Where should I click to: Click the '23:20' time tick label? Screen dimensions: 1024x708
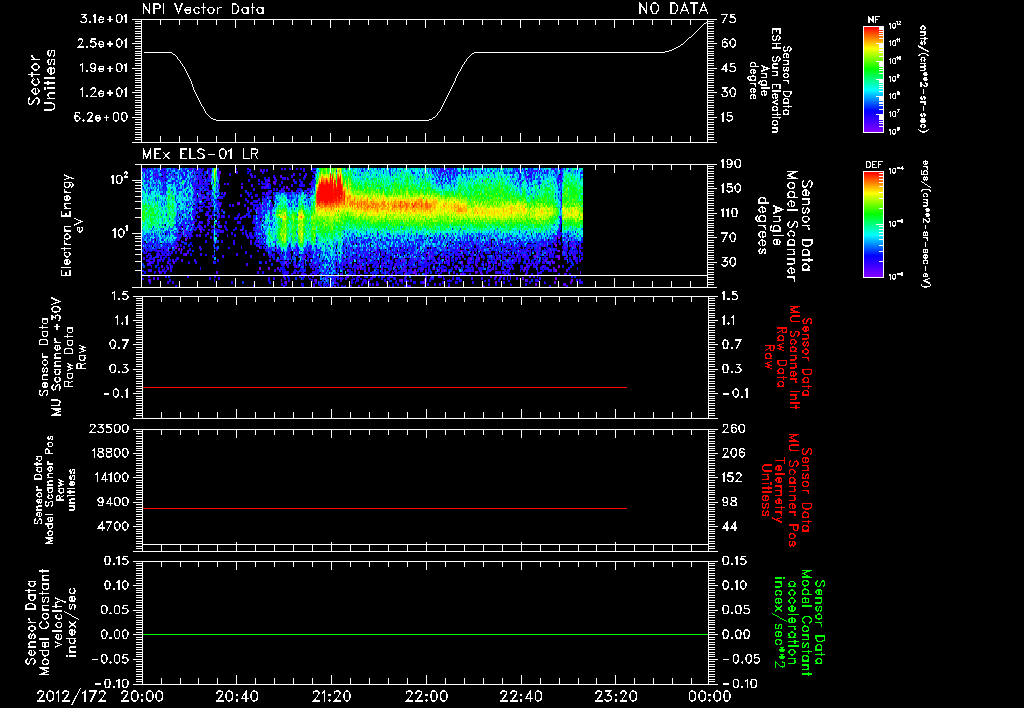(616, 696)
